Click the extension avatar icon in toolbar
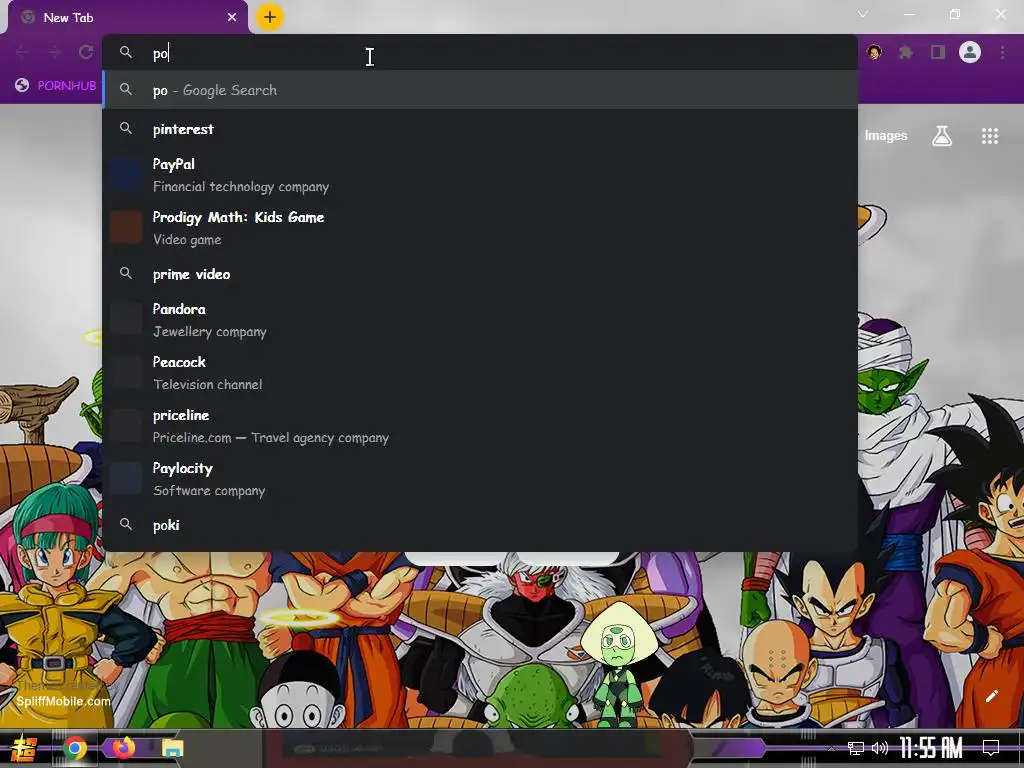Viewport: 1024px width, 768px height. click(x=874, y=52)
